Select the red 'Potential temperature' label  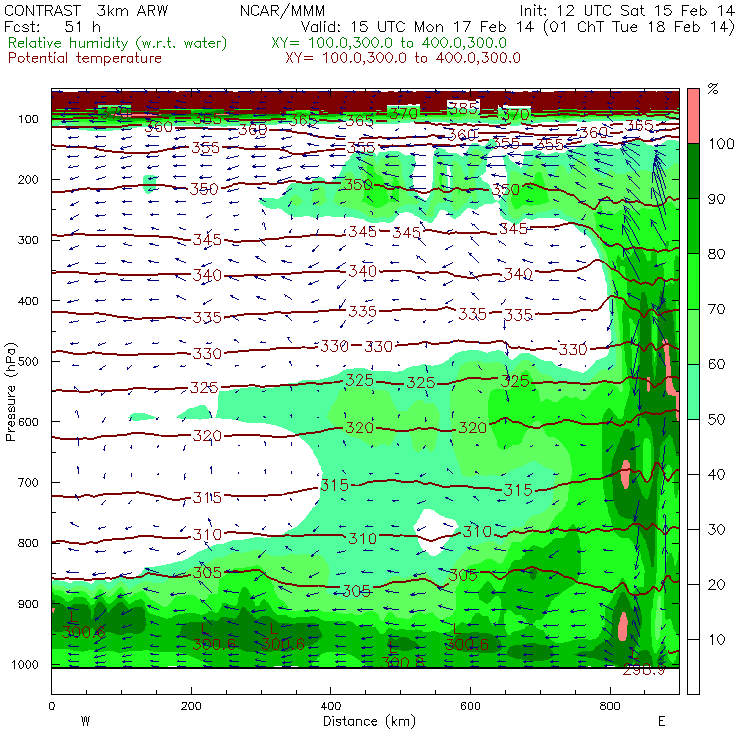[x=85, y=59]
